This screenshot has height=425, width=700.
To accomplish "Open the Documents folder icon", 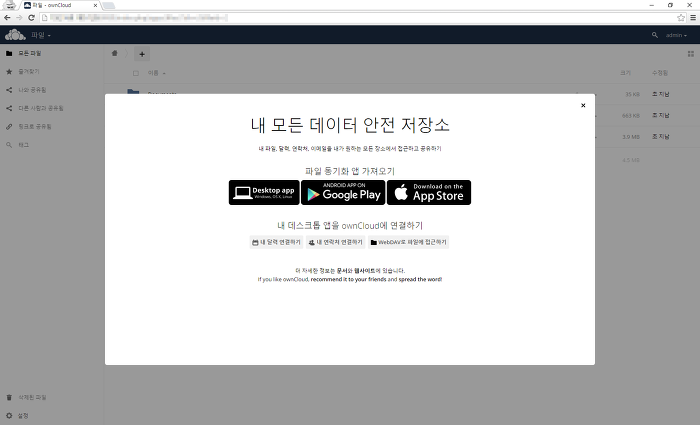I will (133, 92).
